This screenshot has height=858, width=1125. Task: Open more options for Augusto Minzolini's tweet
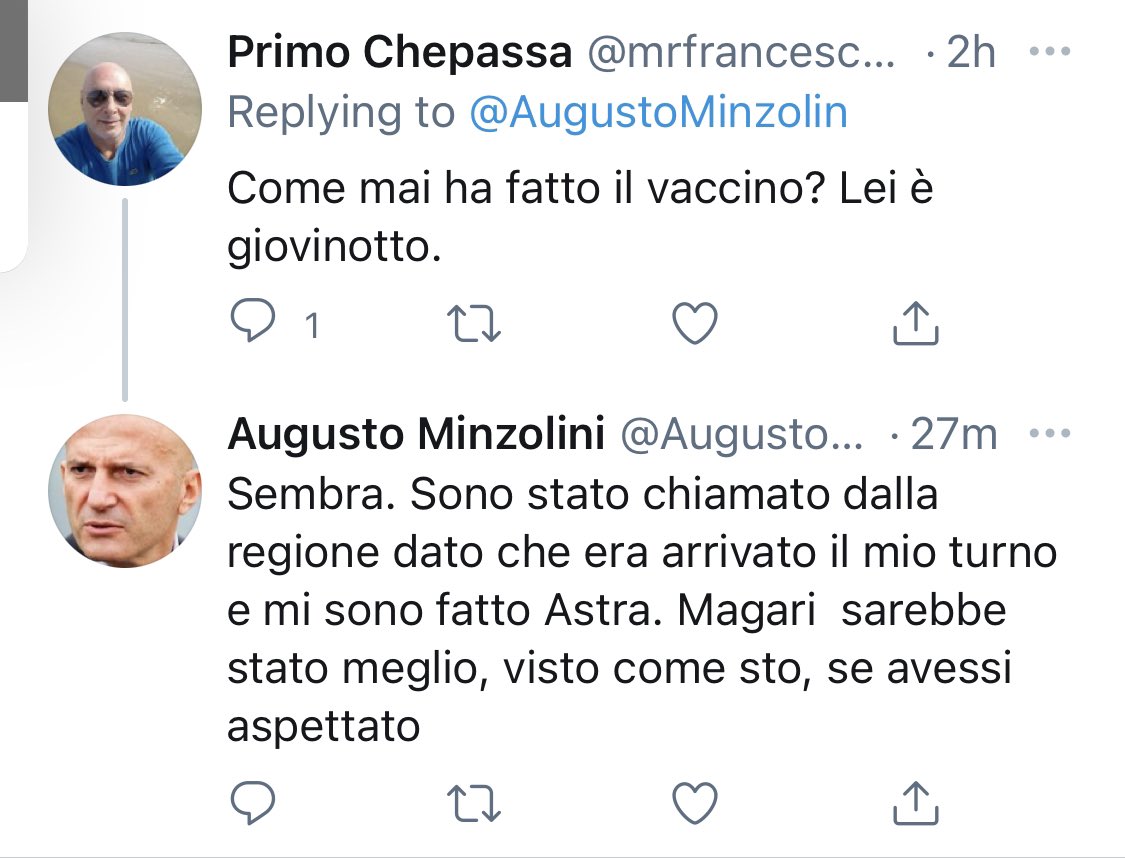(1049, 434)
